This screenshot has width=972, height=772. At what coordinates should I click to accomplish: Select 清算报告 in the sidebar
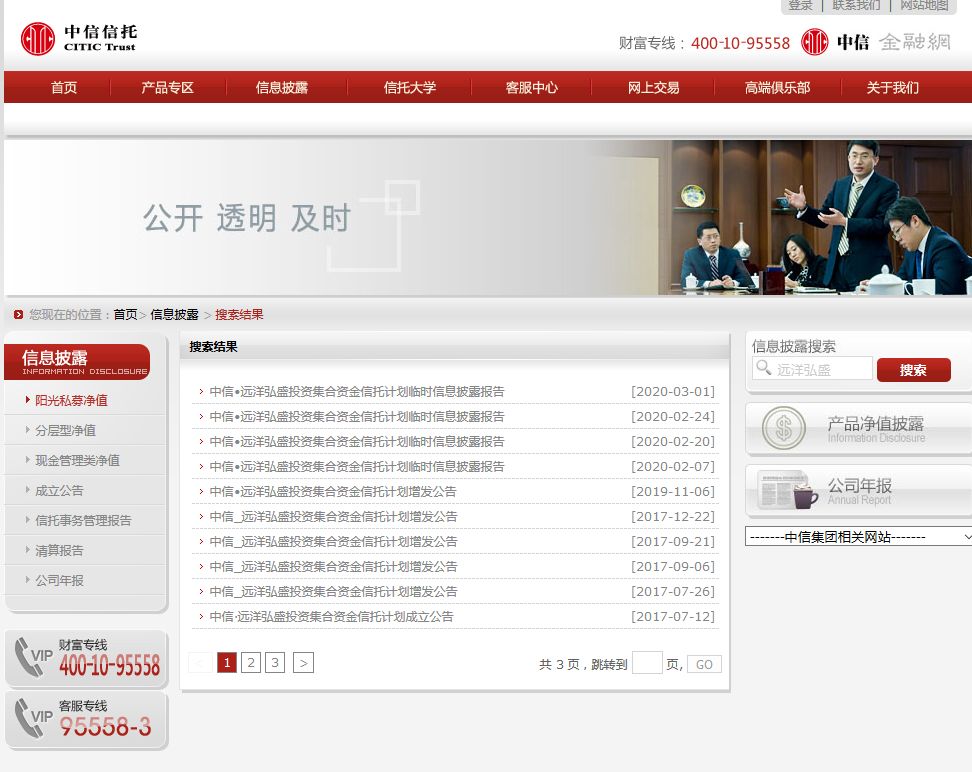point(59,550)
